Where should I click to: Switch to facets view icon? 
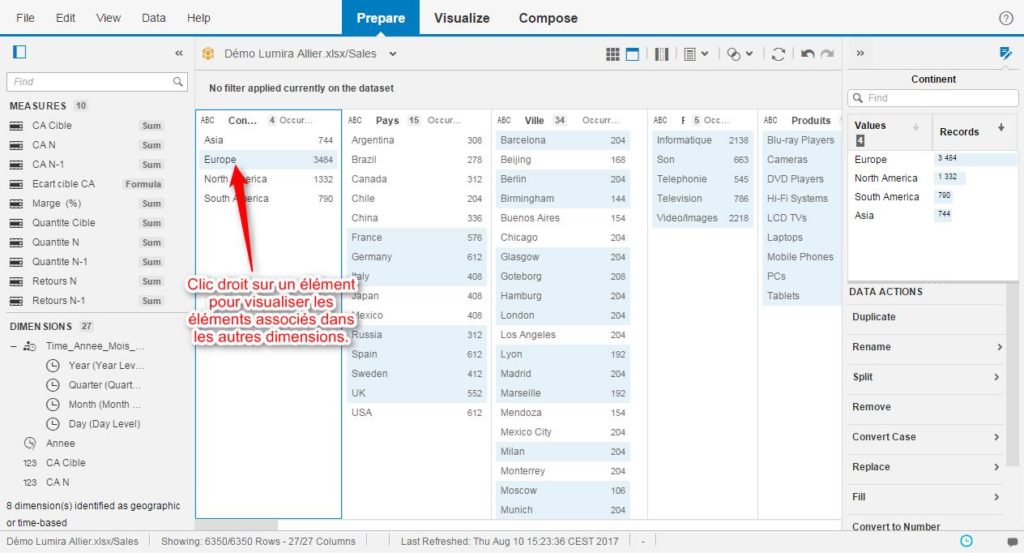click(633, 54)
